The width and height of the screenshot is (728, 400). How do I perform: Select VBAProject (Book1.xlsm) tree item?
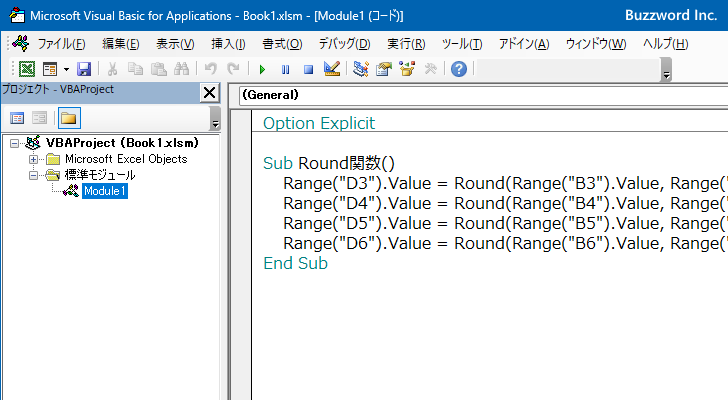pyautogui.click(x=122, y=143)
